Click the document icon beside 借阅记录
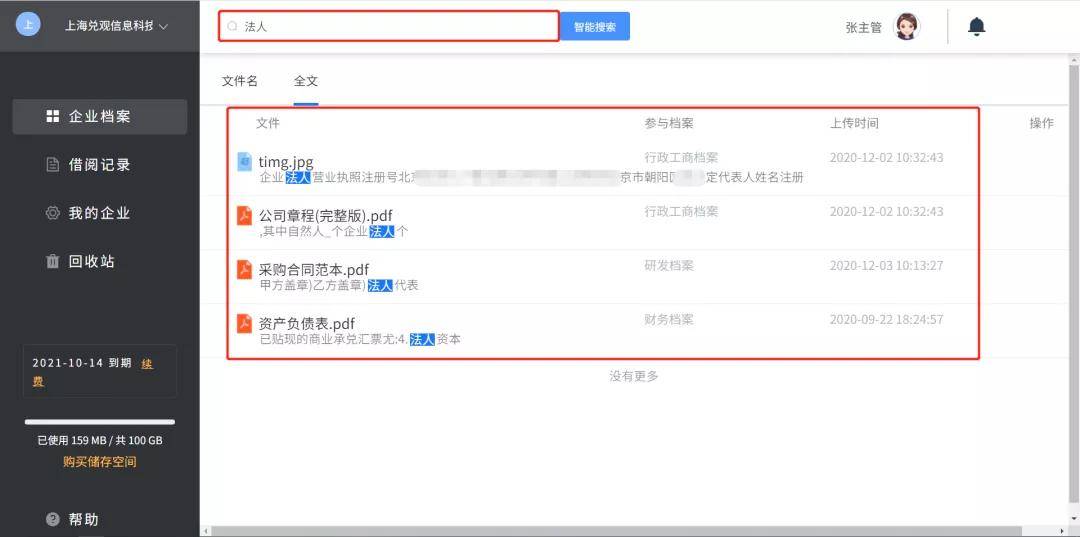This screenshot has height=537, width=1080. coord(52,165)
